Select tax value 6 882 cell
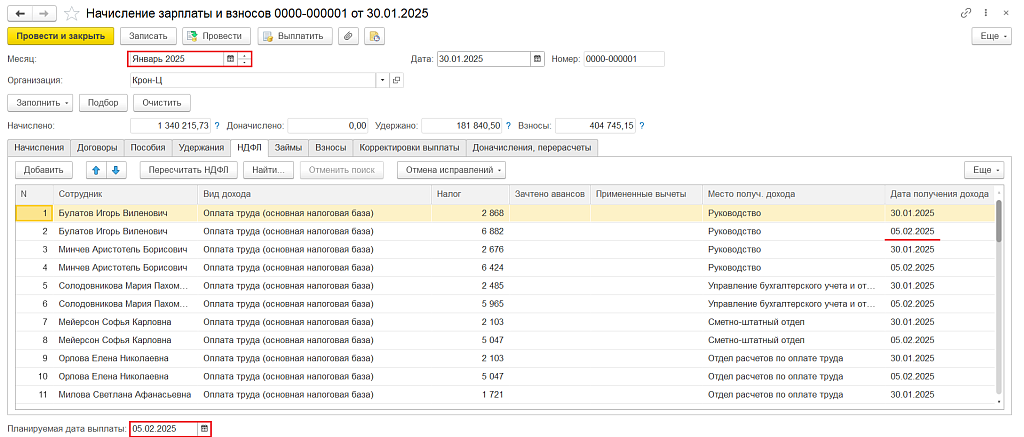Image resolution: width=1024 pixels, height=437 pixels. click(x=470, y=231)
